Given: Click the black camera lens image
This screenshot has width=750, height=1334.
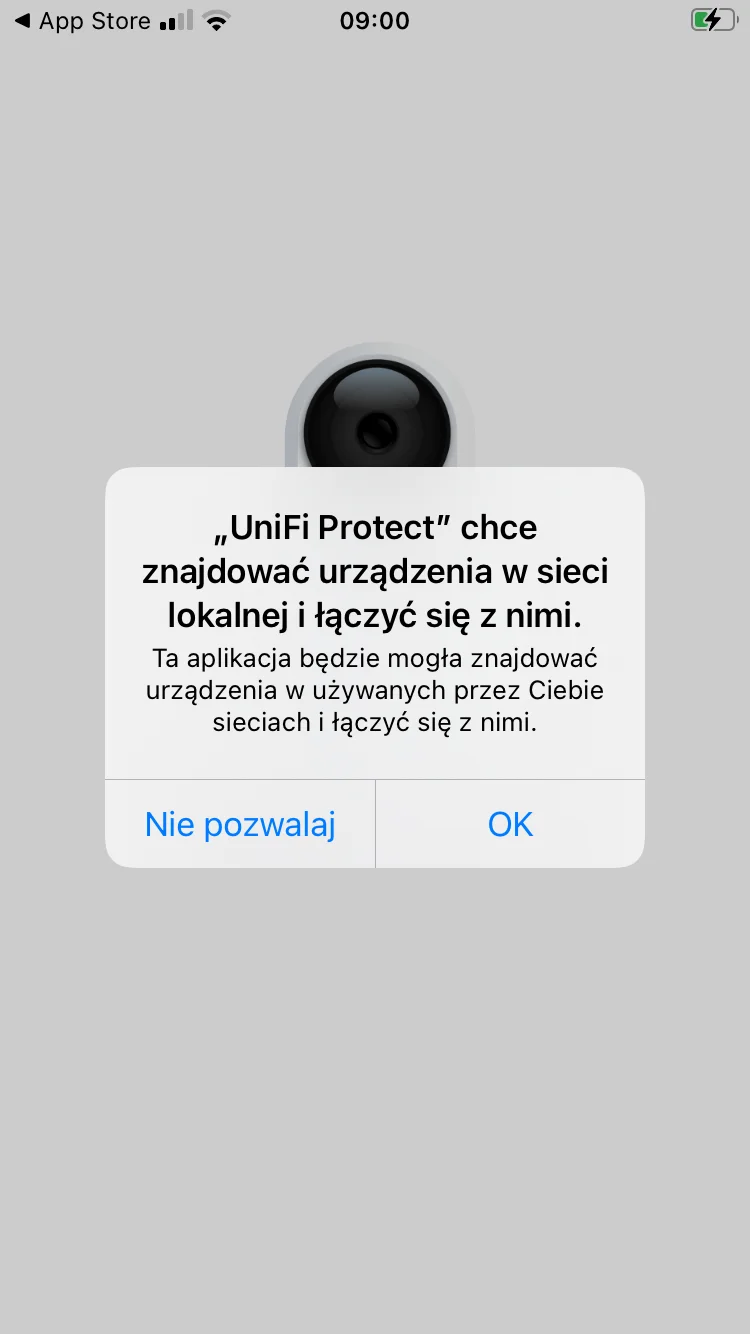Looking at the screenshot, I should (378, 416).
